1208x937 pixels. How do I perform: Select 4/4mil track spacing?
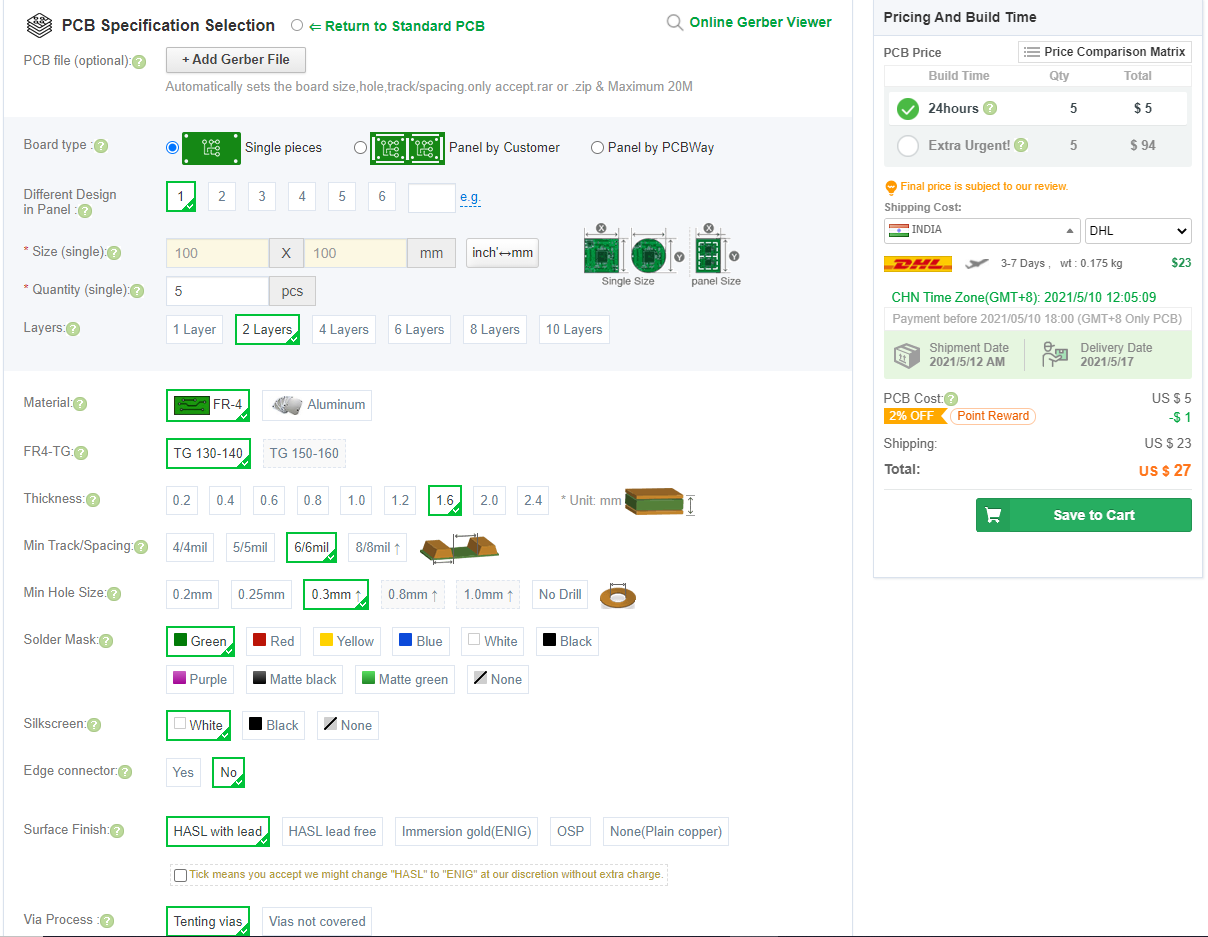click(x=190, y=547)
